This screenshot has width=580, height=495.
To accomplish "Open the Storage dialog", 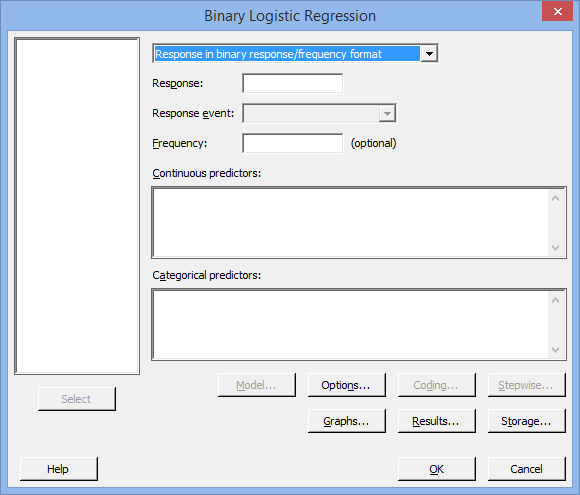I will click(x=527, y=421).
